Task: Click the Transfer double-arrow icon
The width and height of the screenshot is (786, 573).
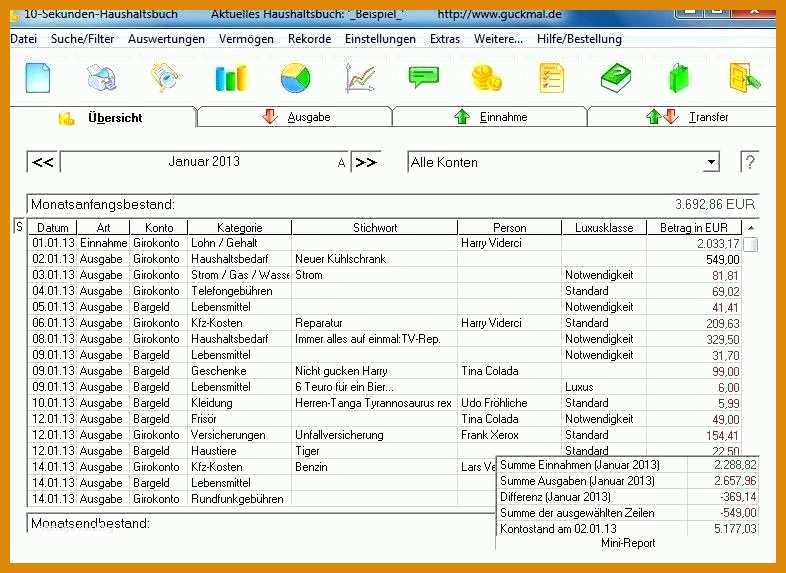Action: tap(662, 116)
